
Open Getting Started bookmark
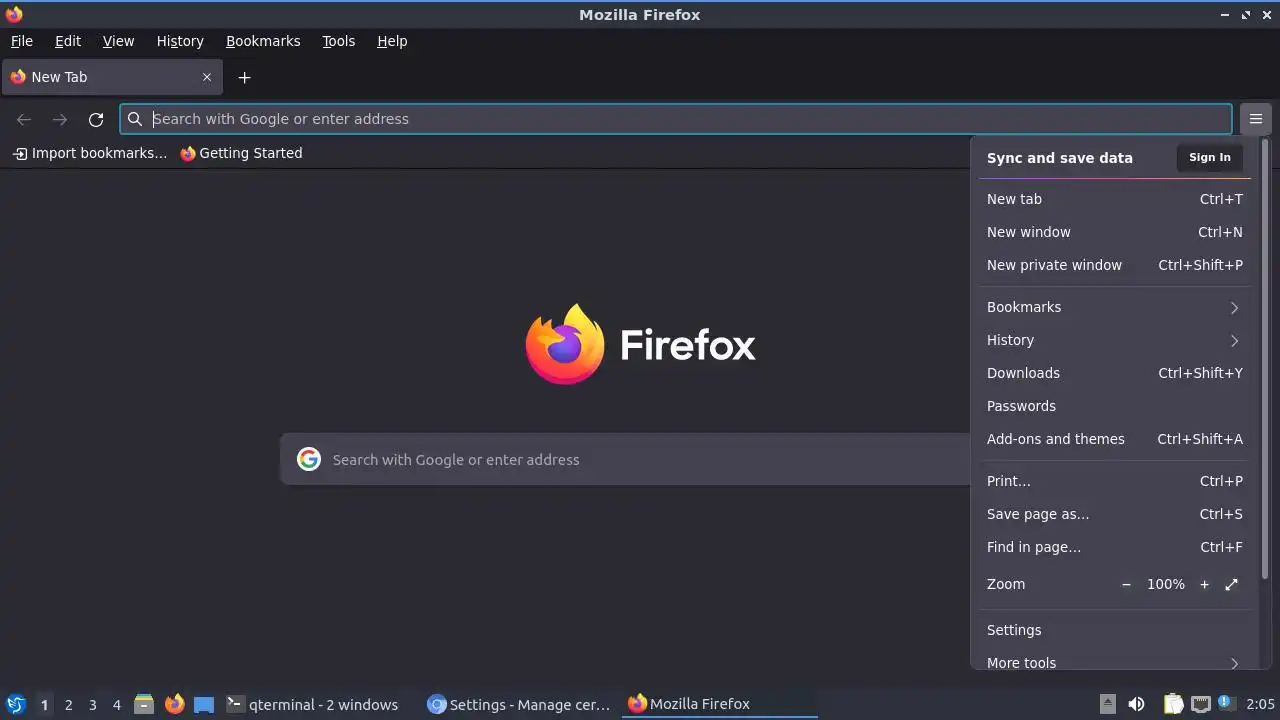tap(241, 153)
